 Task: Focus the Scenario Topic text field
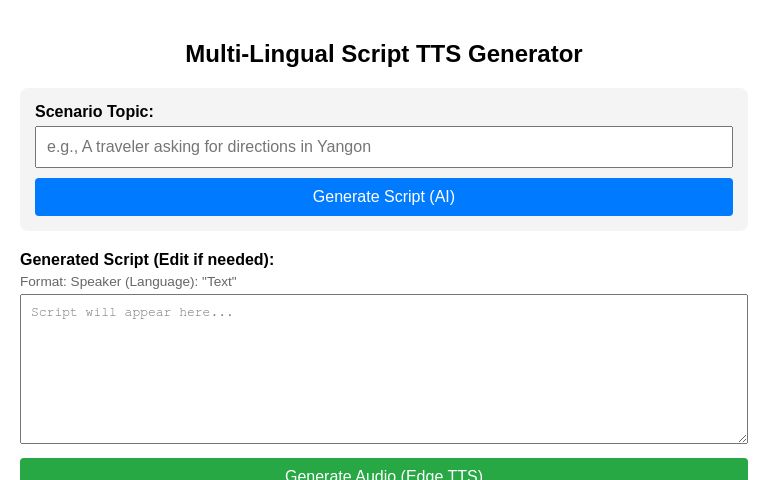click(384, 147)
